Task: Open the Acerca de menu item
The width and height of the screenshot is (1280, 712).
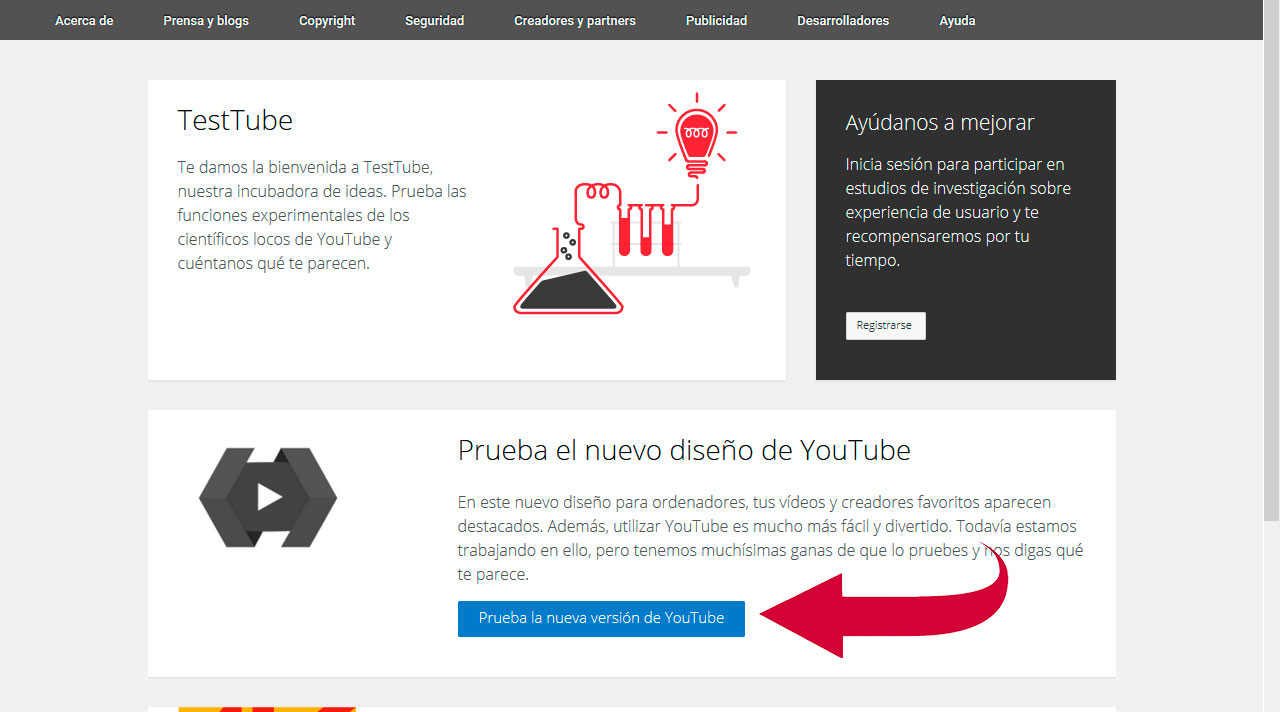Action: pos(84,20)
